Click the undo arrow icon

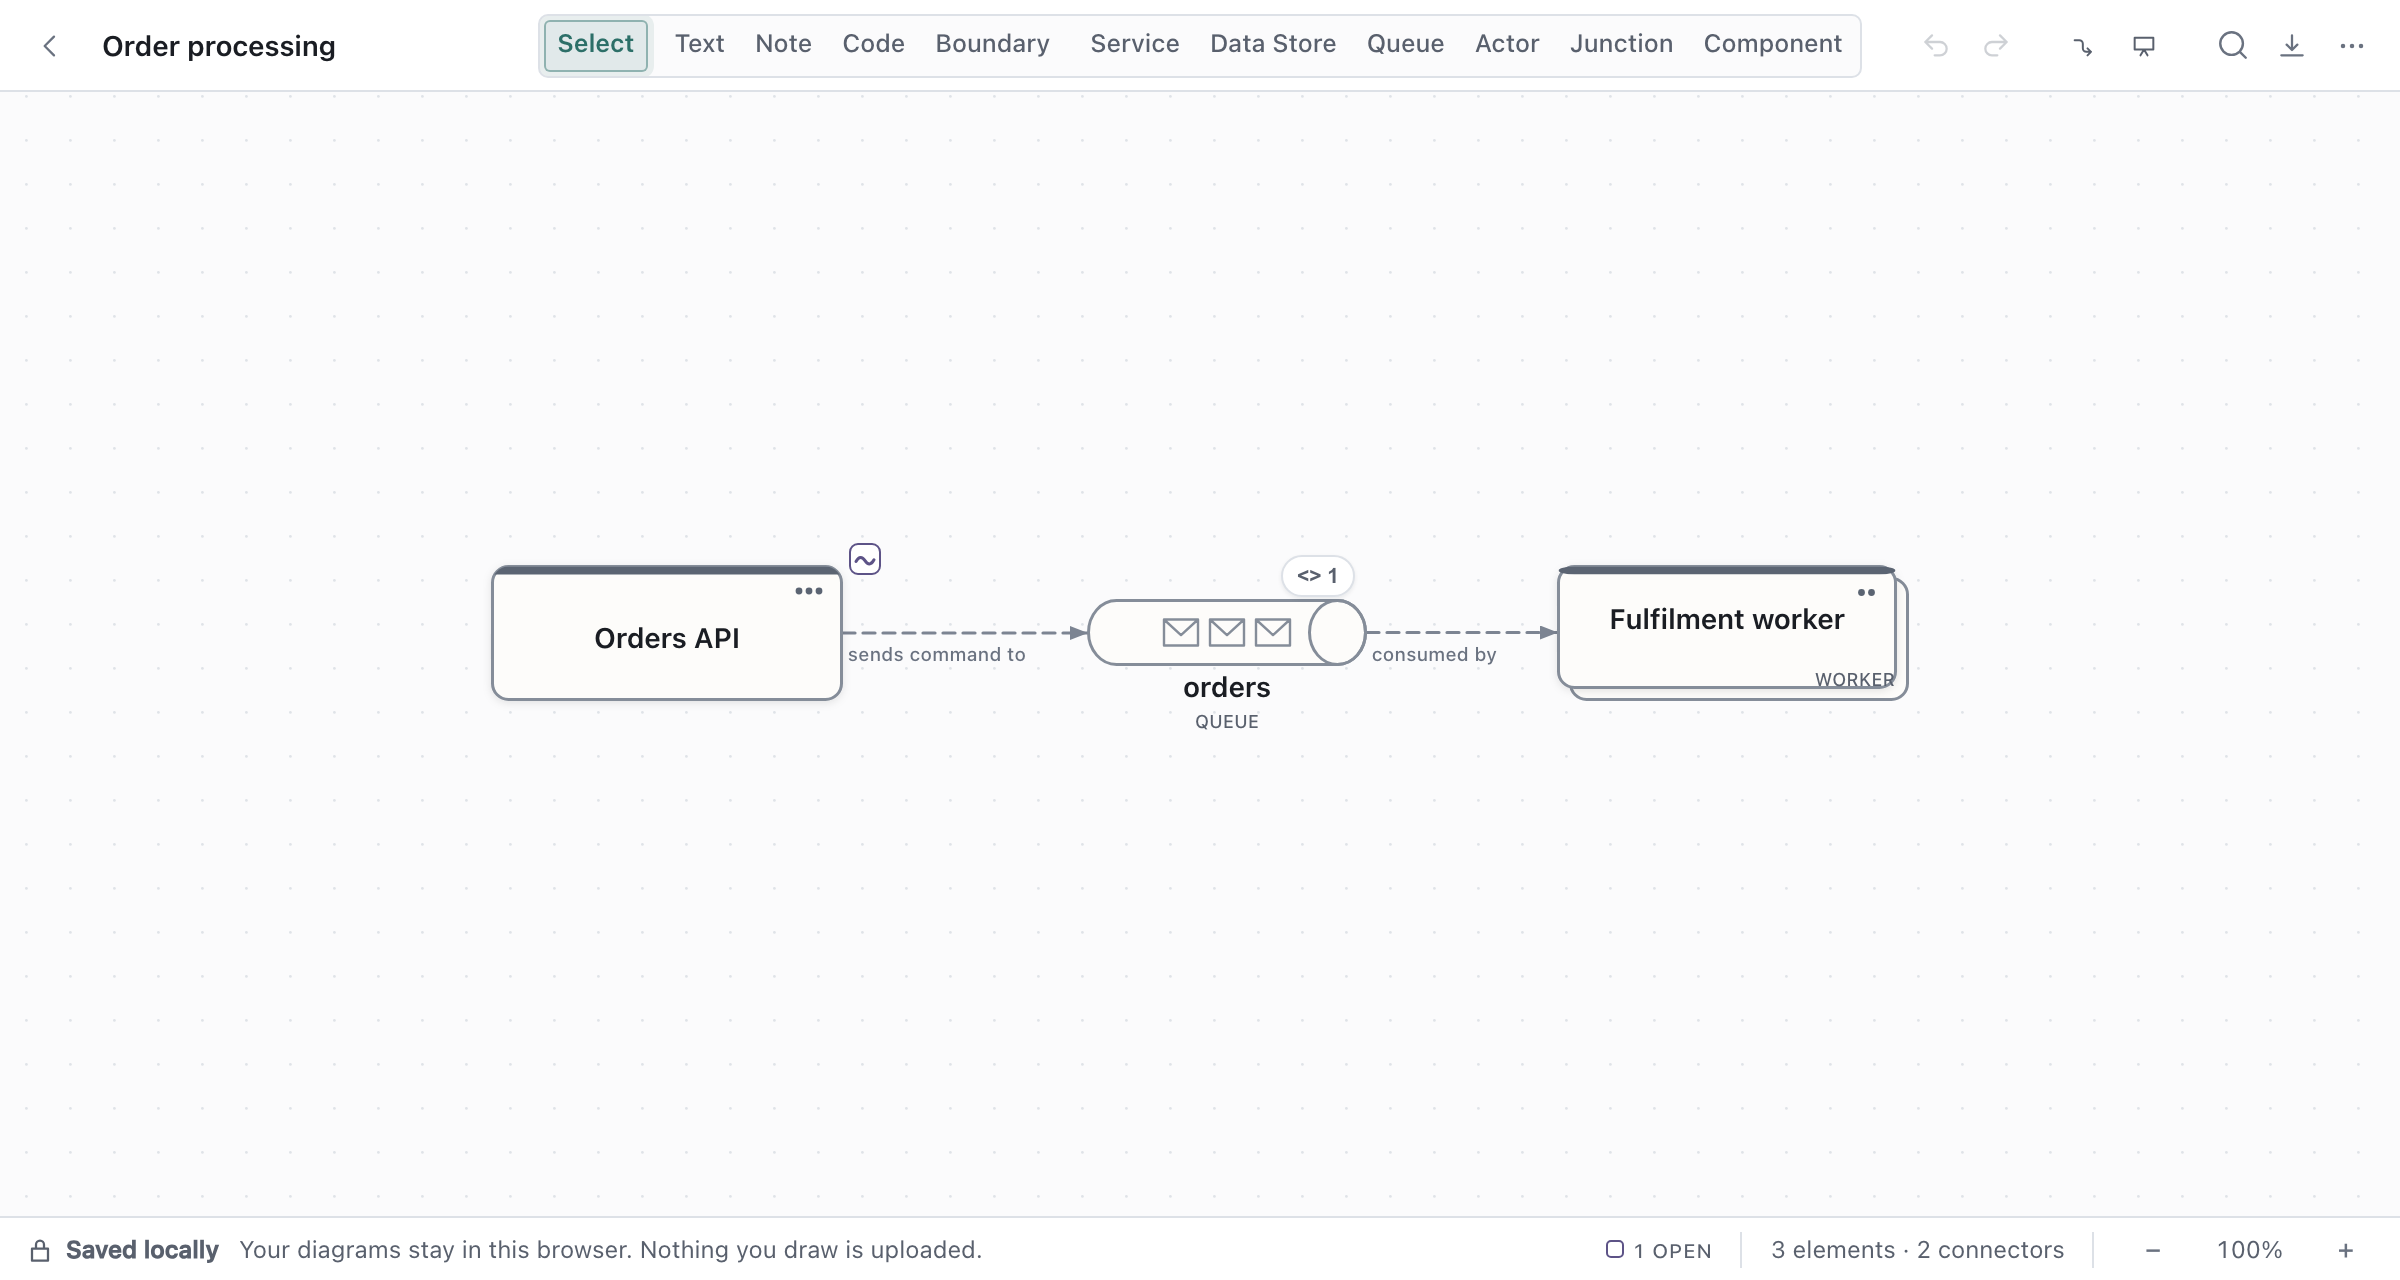pos(1936,46)
